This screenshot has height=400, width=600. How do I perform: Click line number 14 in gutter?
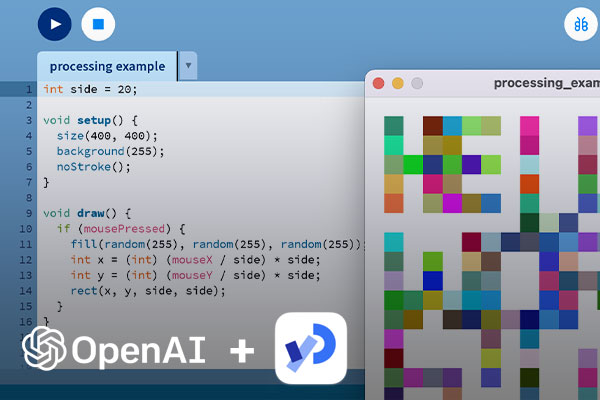tap(25, 291)
